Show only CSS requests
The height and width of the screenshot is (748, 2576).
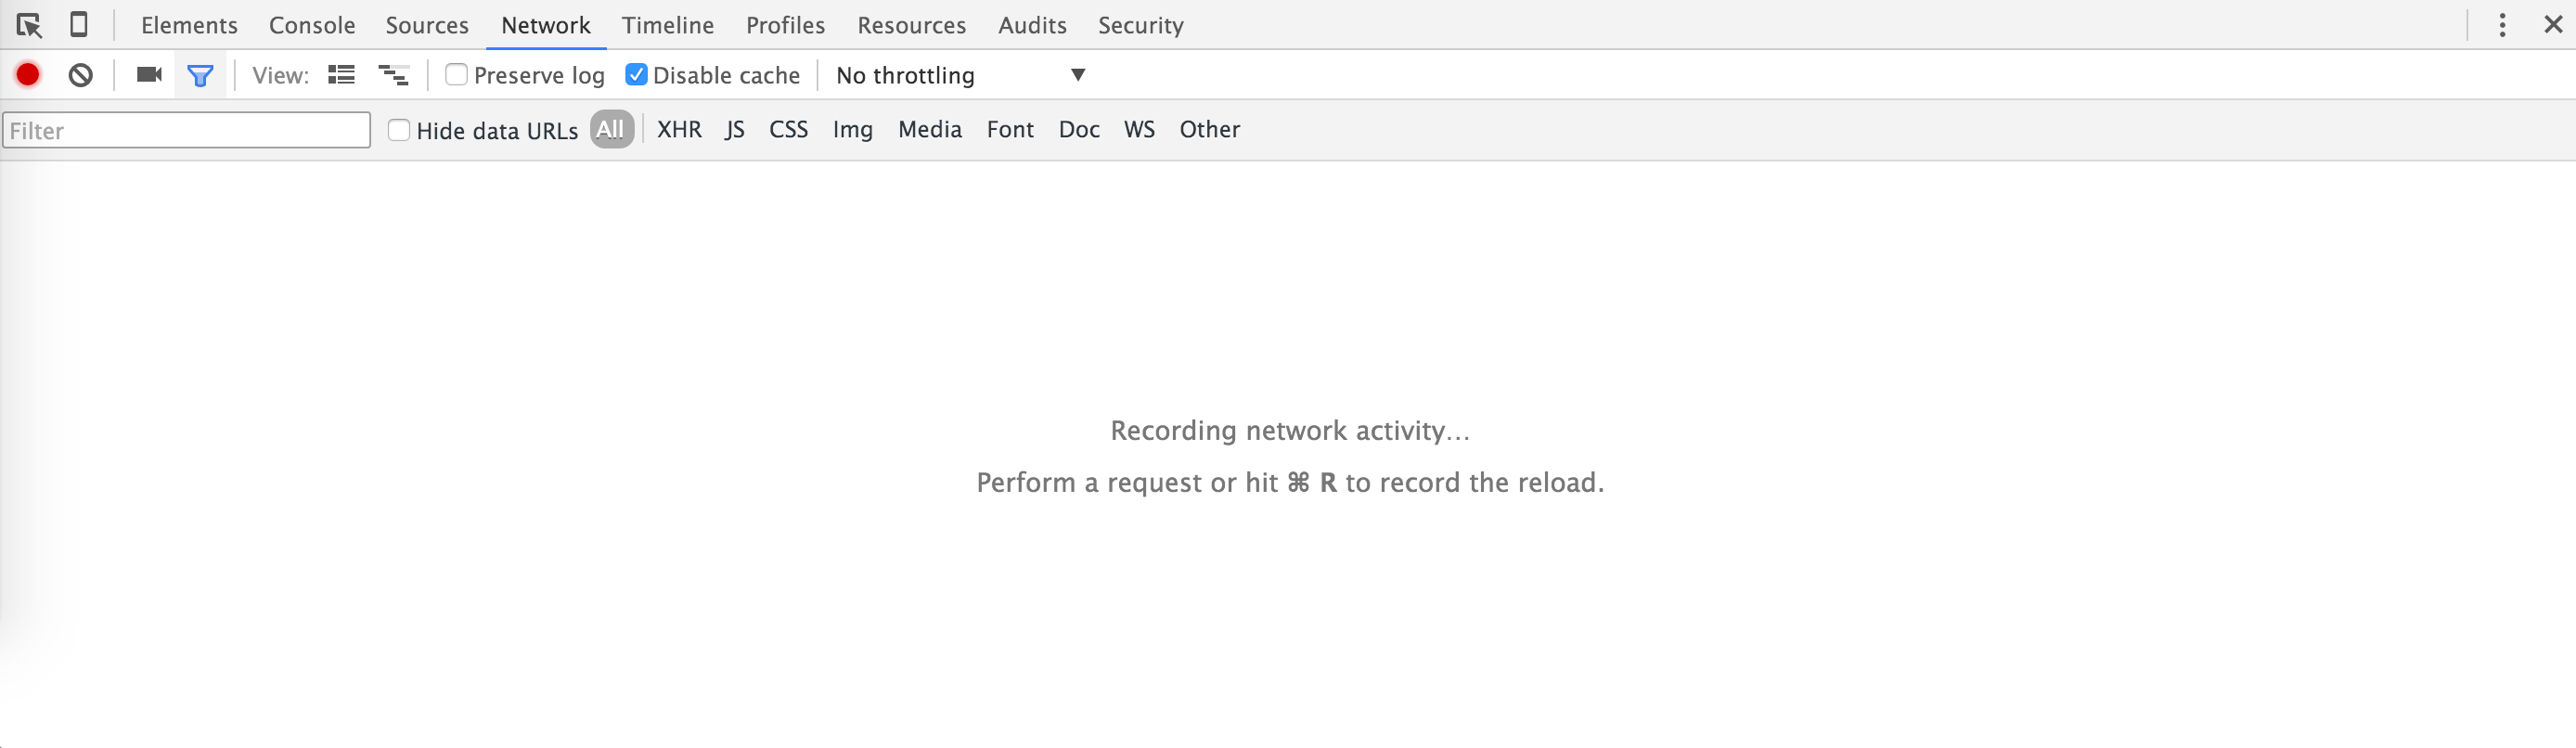tap(788, 130)
